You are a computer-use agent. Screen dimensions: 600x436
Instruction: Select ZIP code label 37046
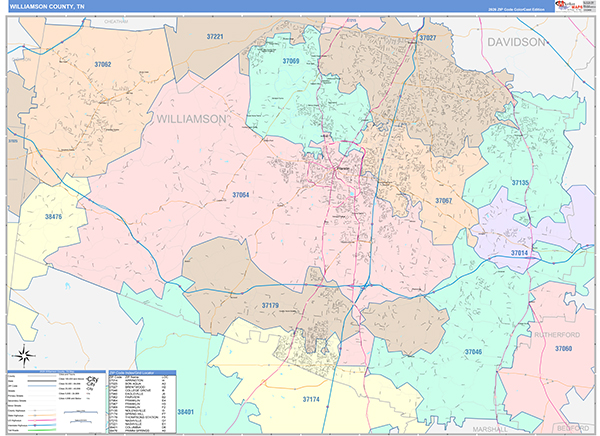pos(473,351)
